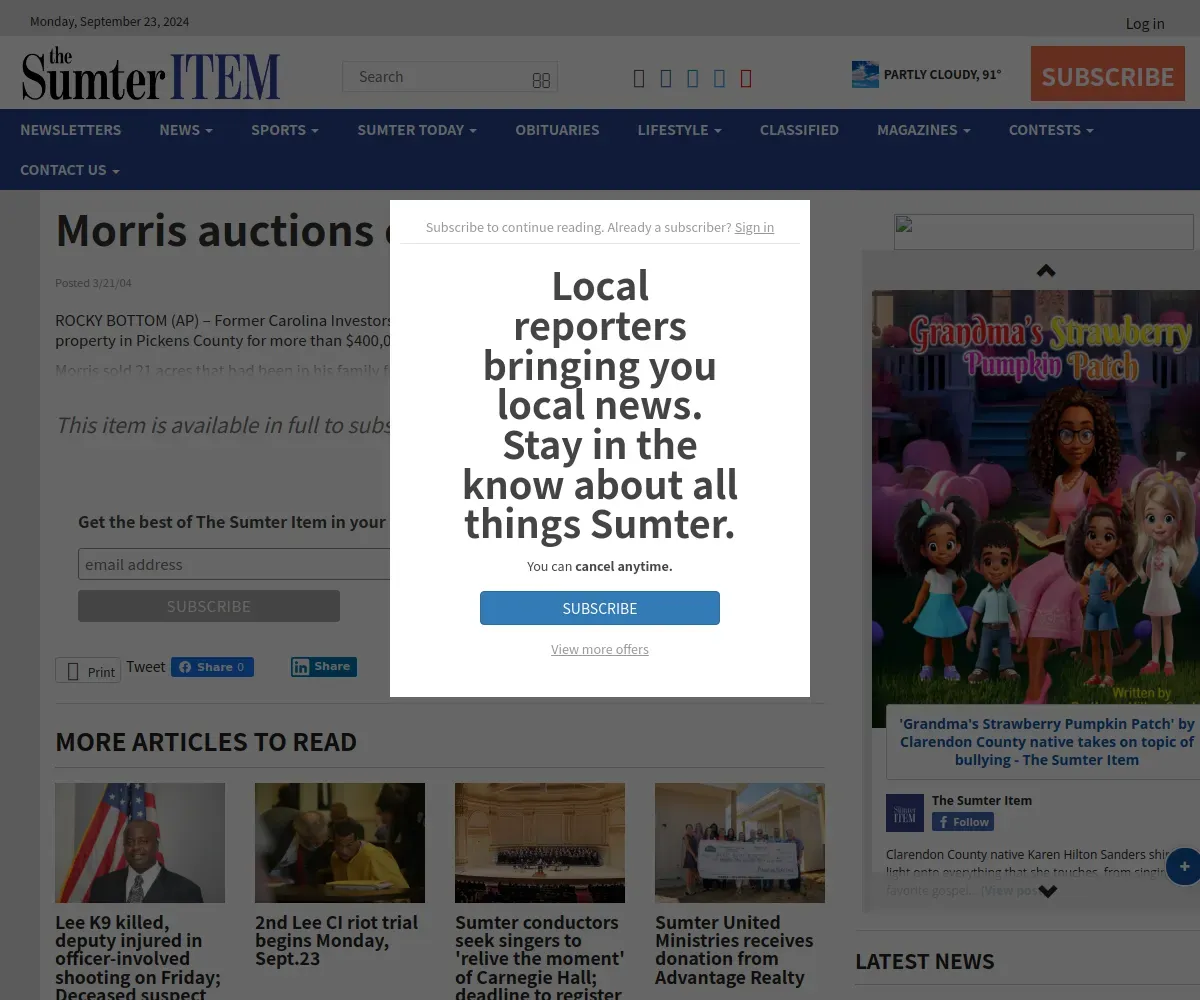Image resolution: width=1200 pixels, height=1000 pixels.
Task: Open '2nd Lee CI riot trial' headline
Action: pyautogui.click(x=336, y=940)
